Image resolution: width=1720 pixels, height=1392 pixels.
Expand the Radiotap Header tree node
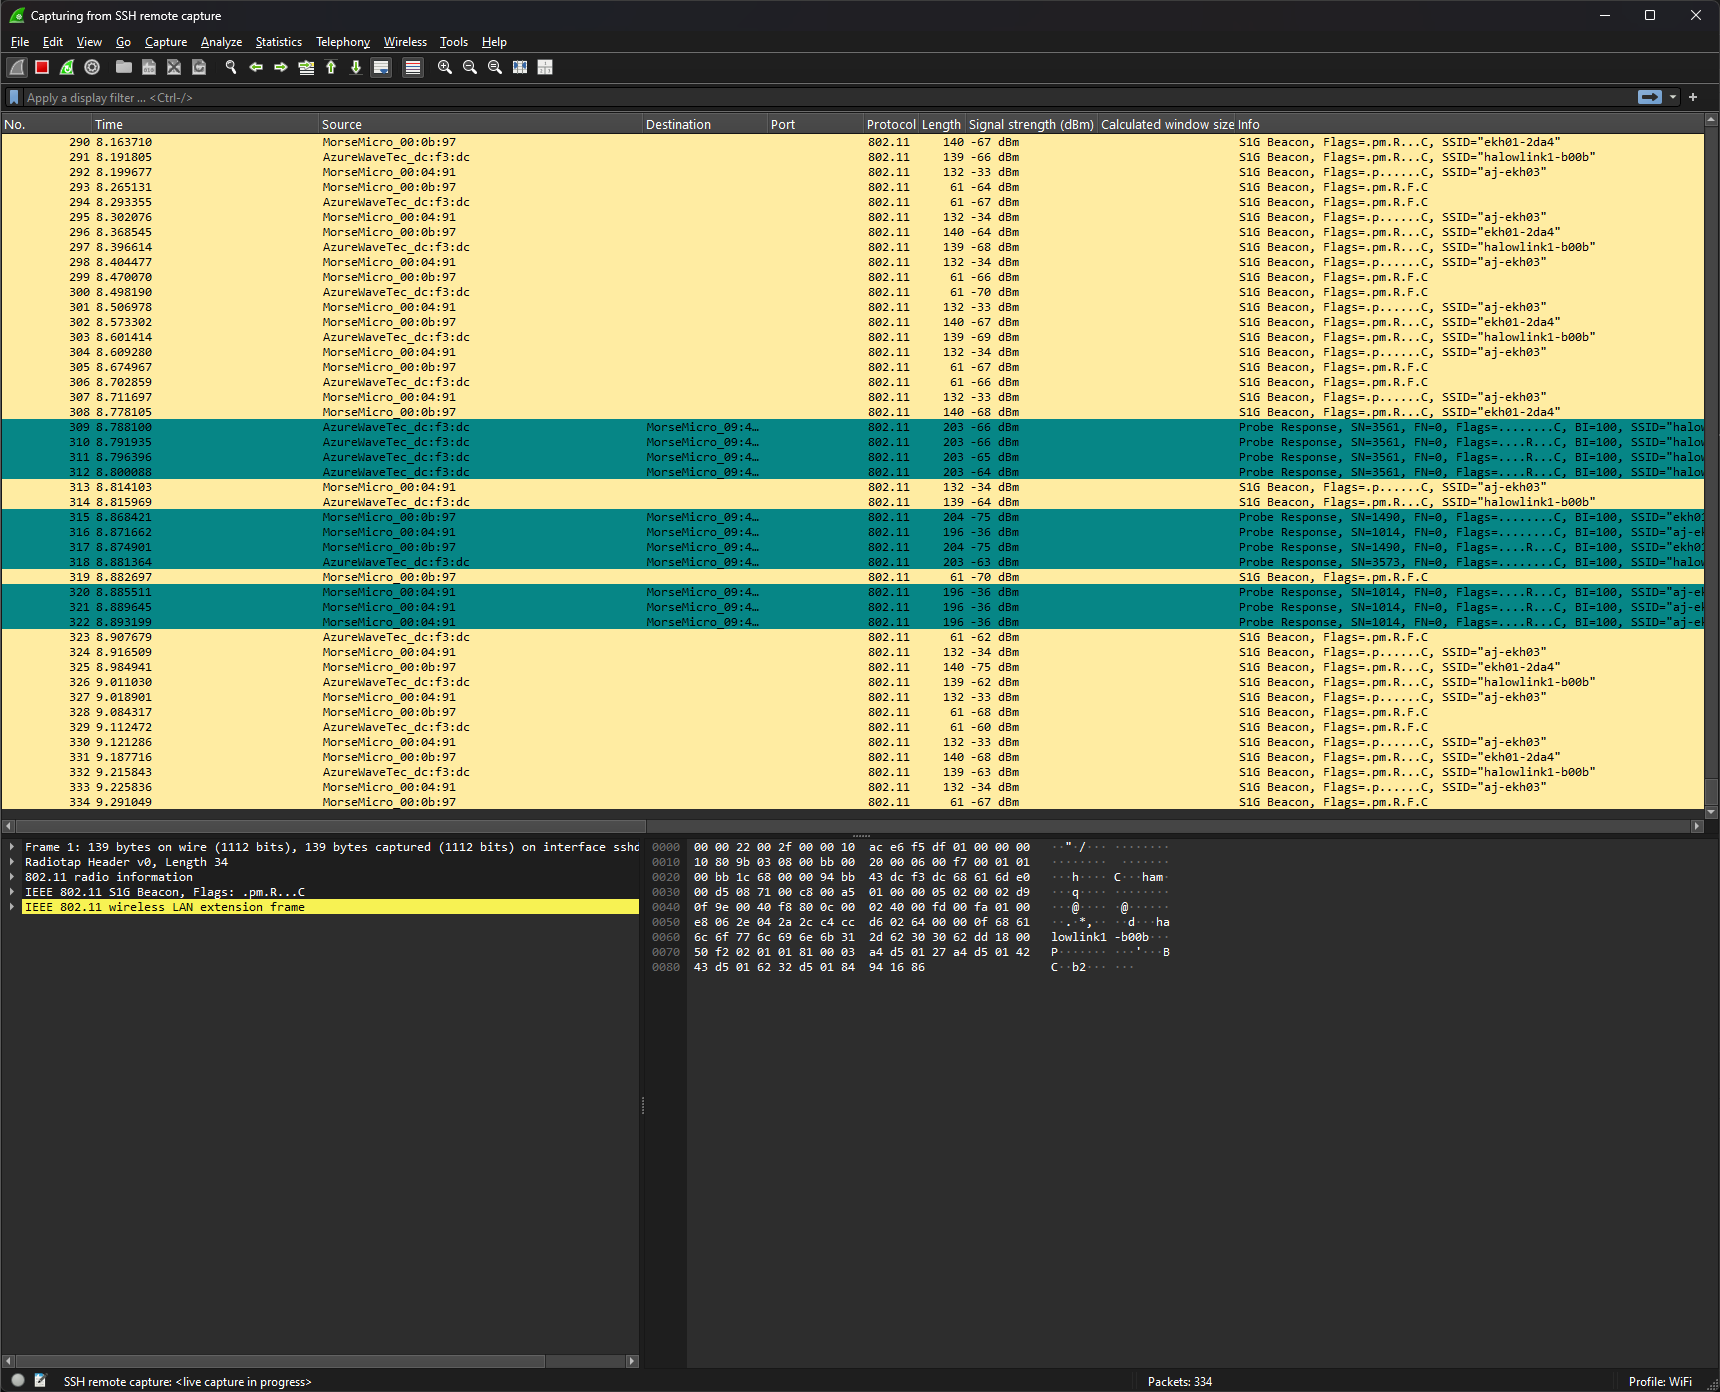pos(12,862)
